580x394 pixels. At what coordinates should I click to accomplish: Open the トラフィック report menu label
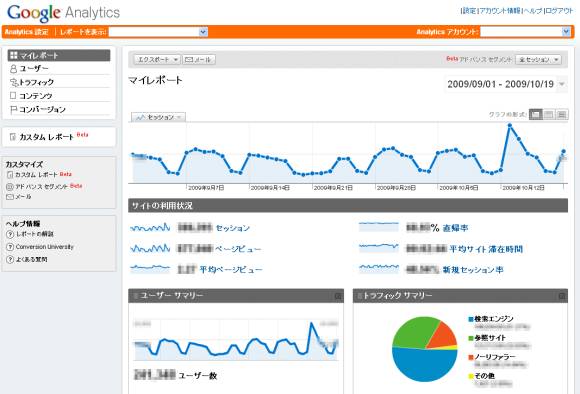coord(37,82)
